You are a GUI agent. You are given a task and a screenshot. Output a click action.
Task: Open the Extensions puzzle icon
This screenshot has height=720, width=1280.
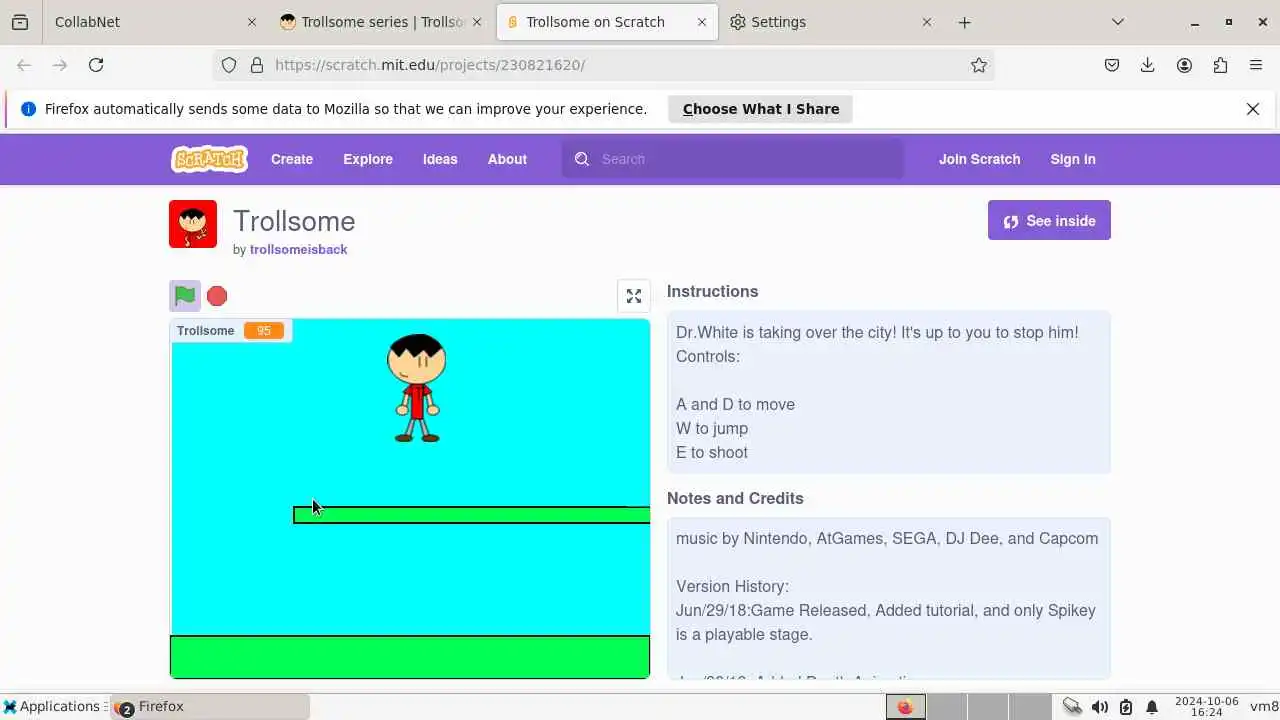click(x=1220, y=65)
